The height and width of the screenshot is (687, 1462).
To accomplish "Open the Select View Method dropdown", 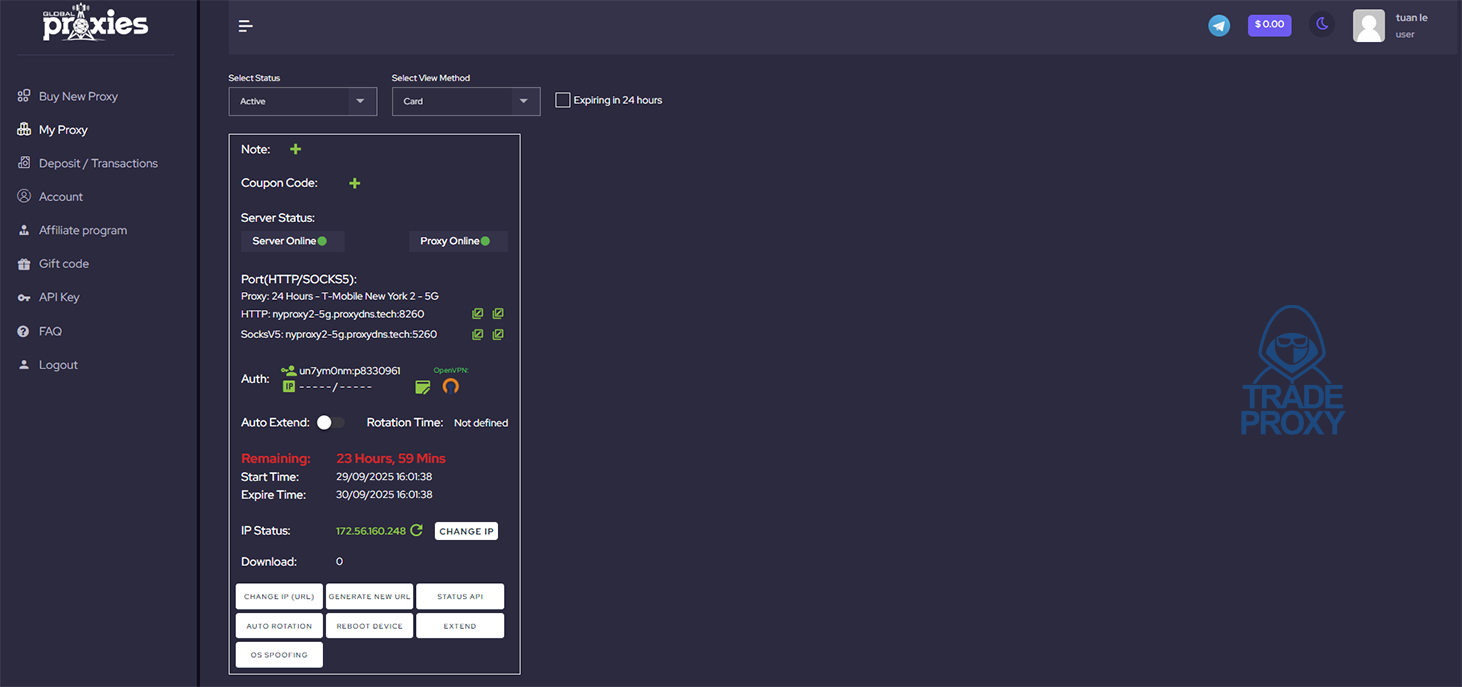I will tap(466, 101).
